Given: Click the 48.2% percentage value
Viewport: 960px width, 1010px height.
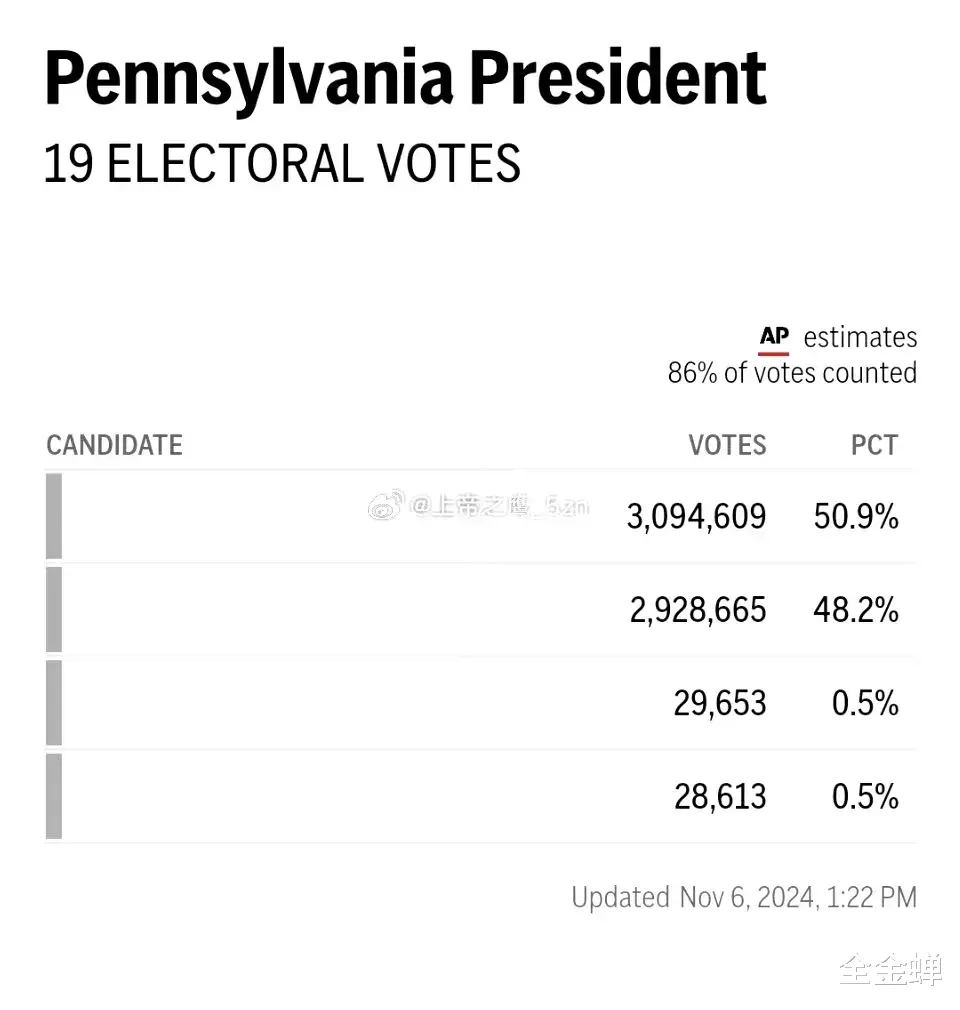Looking at the screenshot, I should tap(855, 610).
